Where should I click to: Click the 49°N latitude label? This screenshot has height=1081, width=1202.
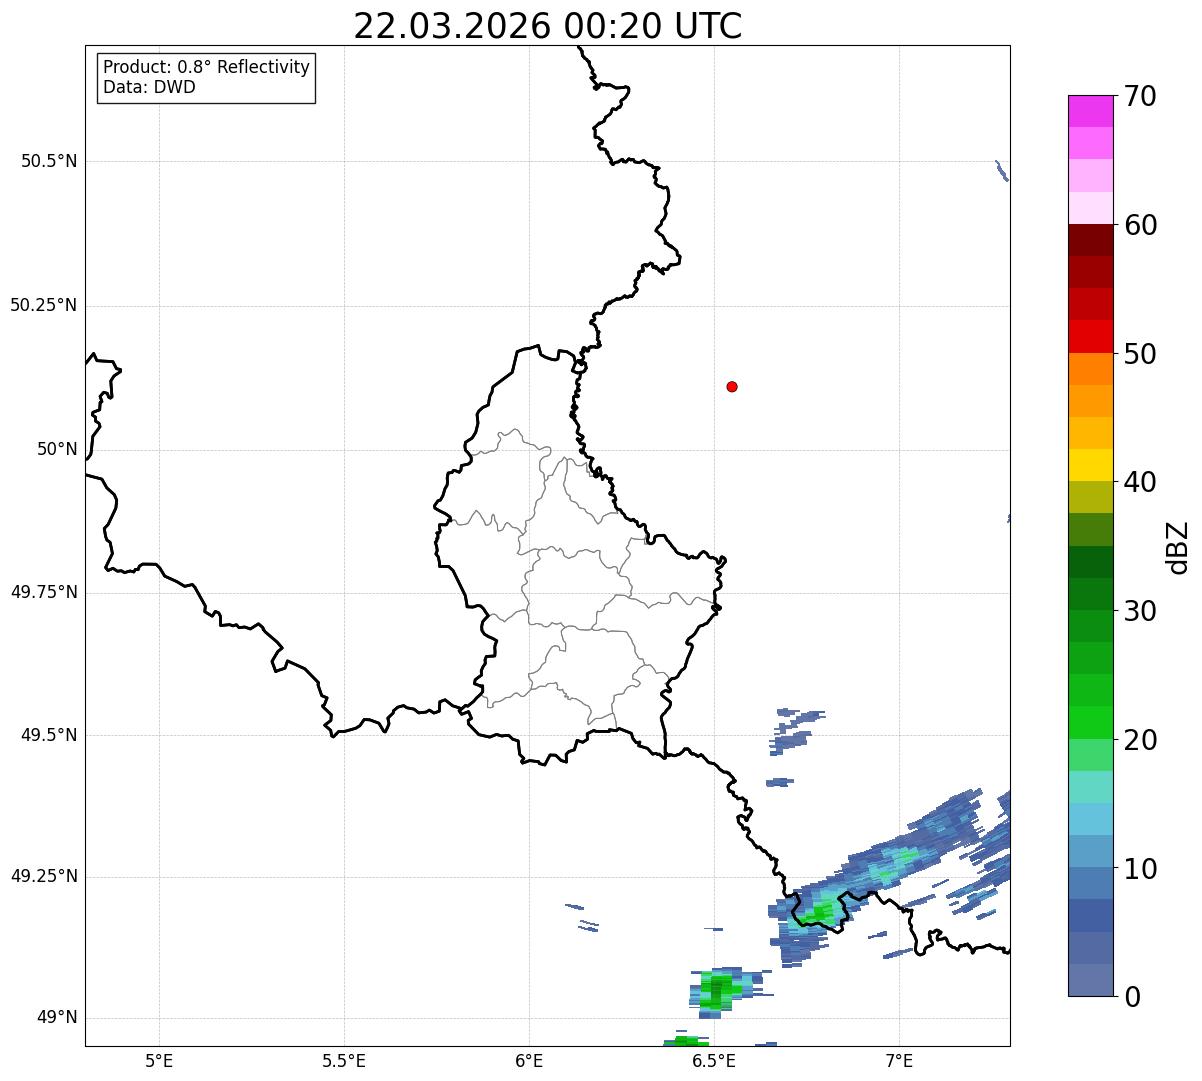pyautogui.click(x=57, y=1017)
